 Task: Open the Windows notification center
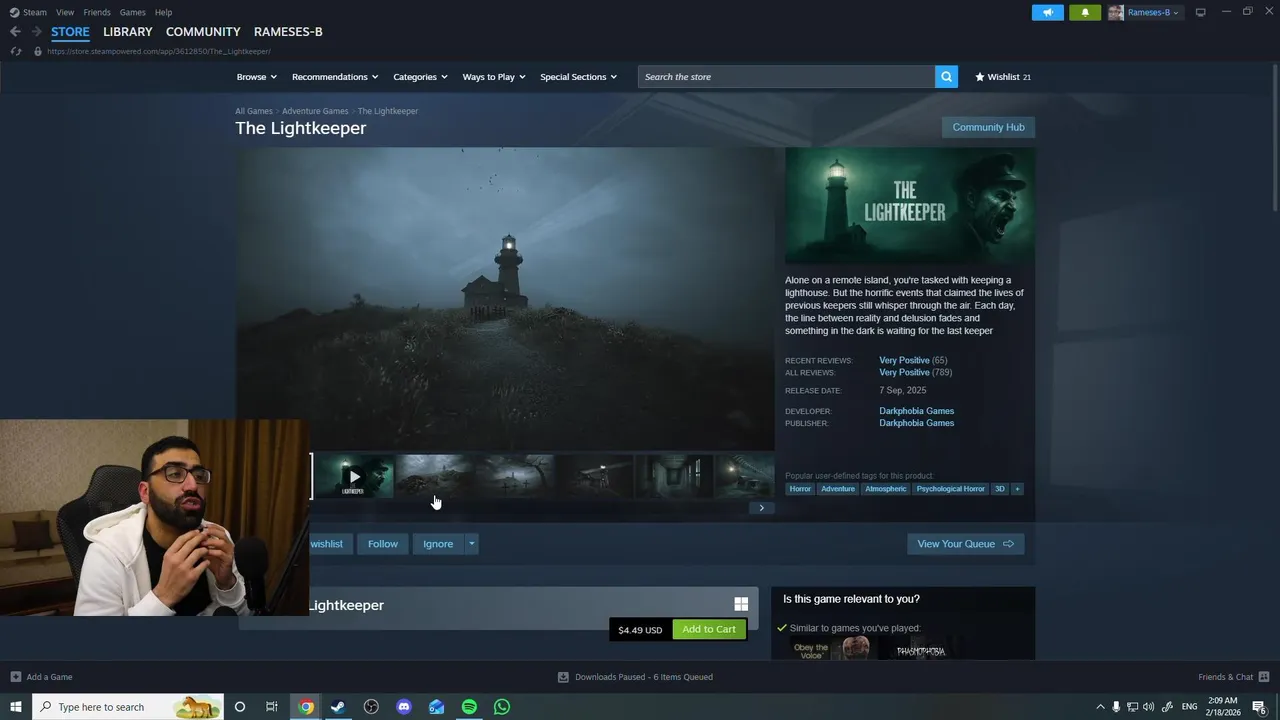tap(1260, 707)
